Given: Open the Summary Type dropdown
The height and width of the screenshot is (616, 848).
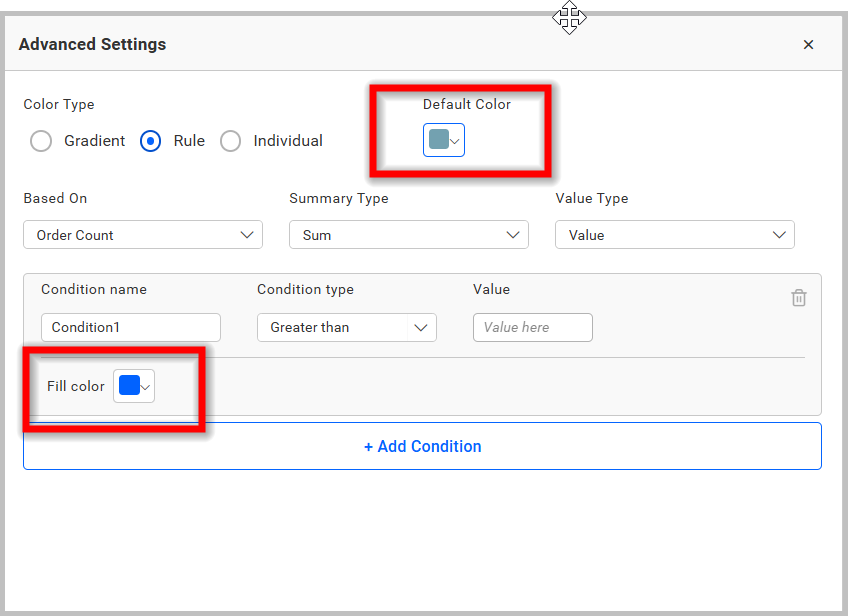Looking at the screenshot, I should click(408, 234).
